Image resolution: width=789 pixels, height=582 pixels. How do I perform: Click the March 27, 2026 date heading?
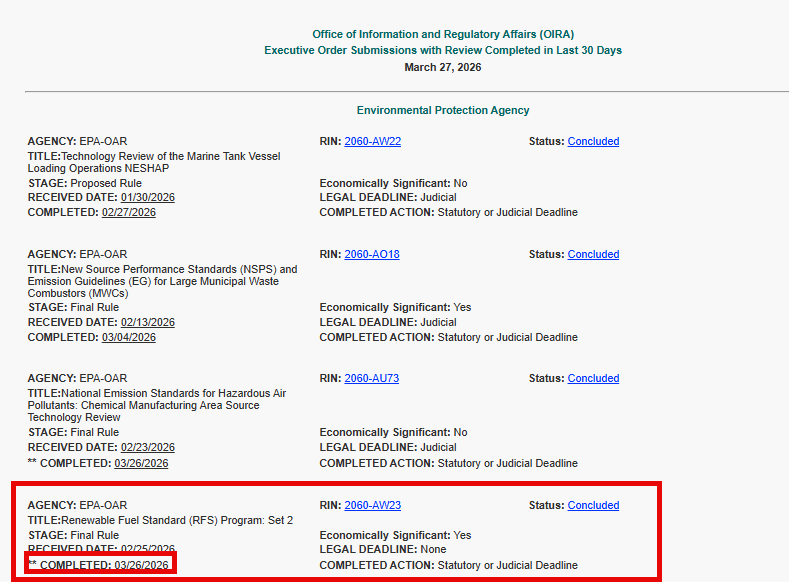(x=443, y=67)
